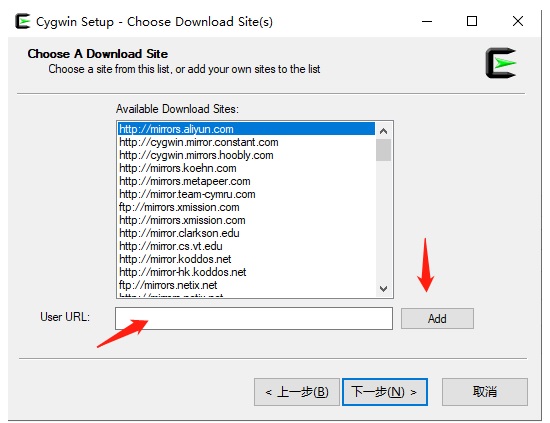This screenshot has height=423, width=550.
Task: Click the scrollbar down arrow in site list
Action: click(x=383, y=289)
